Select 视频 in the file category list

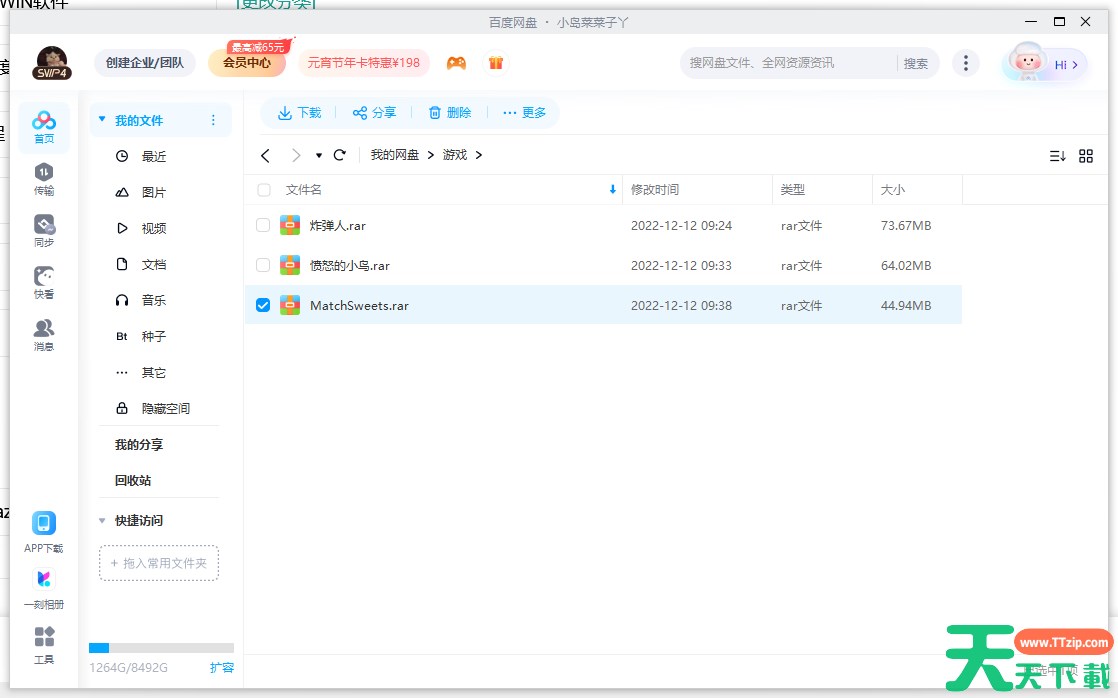tap(153, 228)
